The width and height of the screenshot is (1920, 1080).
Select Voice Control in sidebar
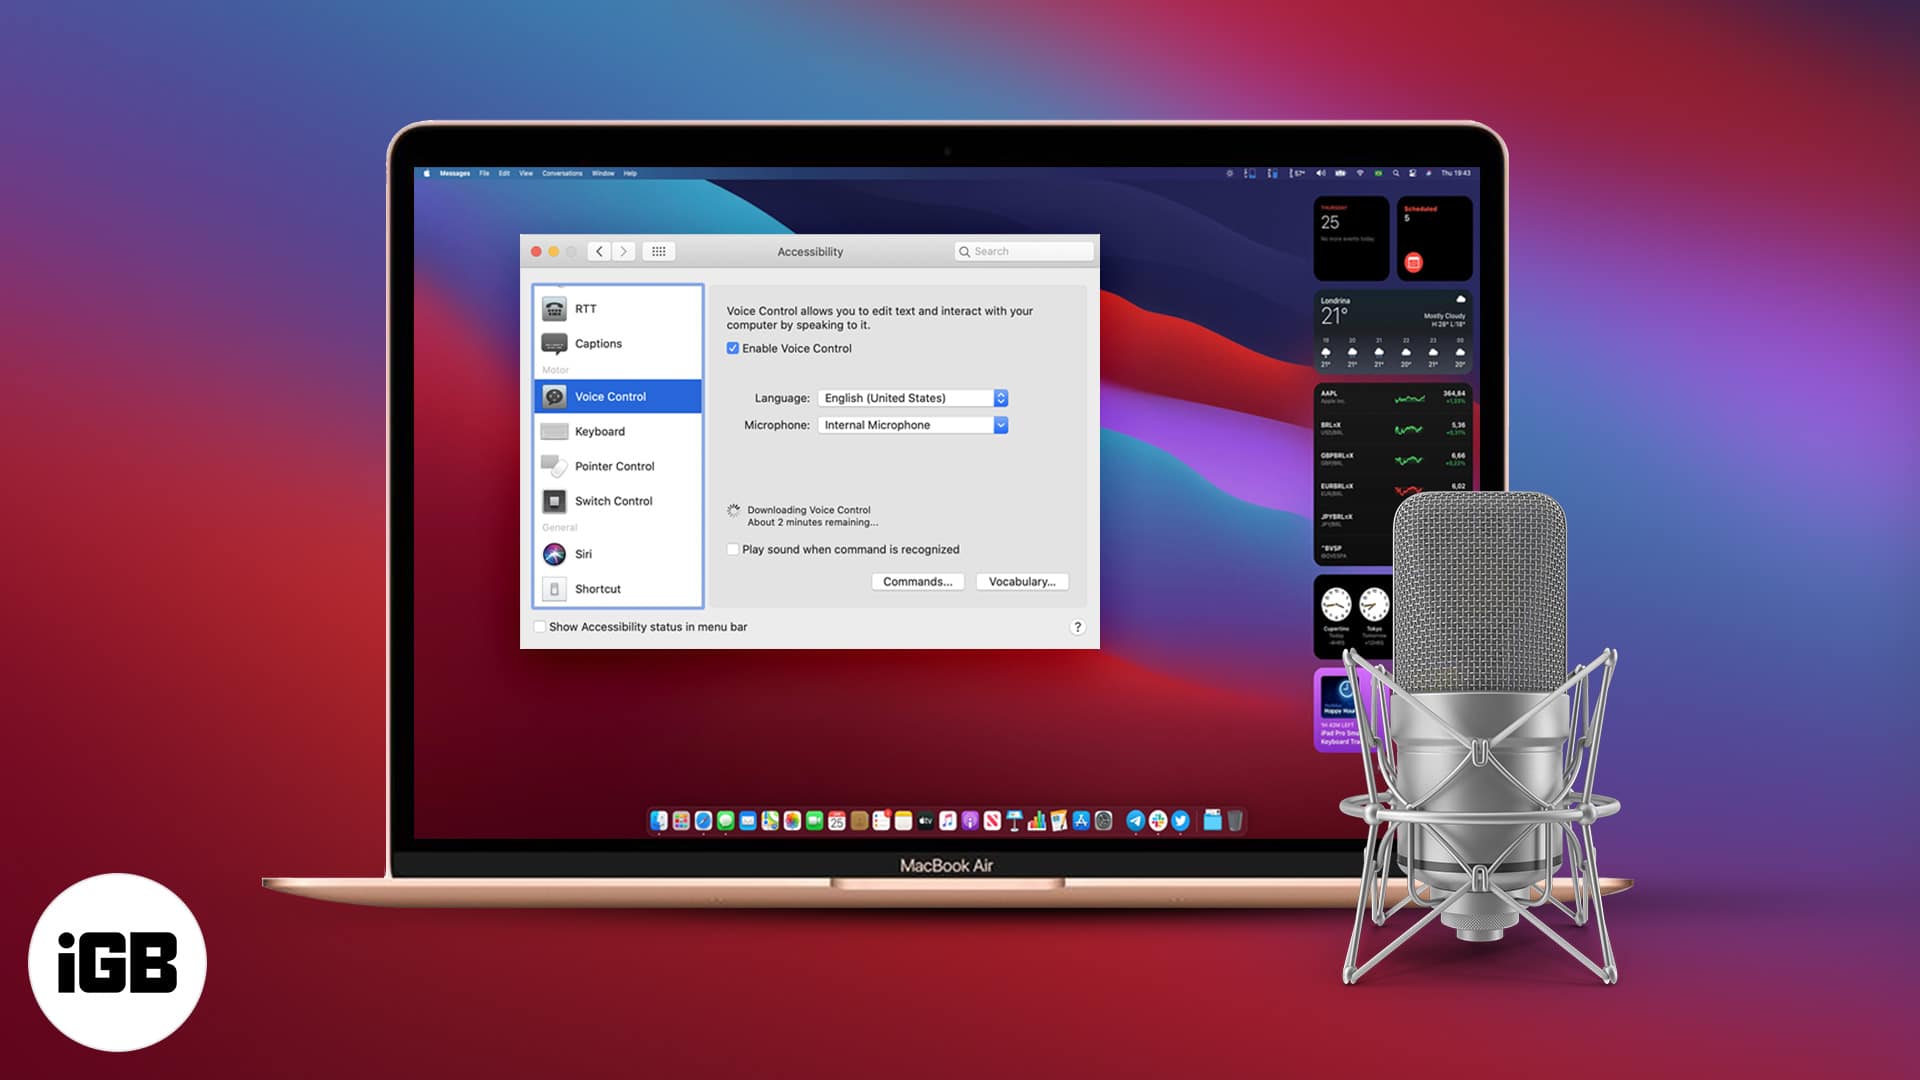(x=616, y=396)
